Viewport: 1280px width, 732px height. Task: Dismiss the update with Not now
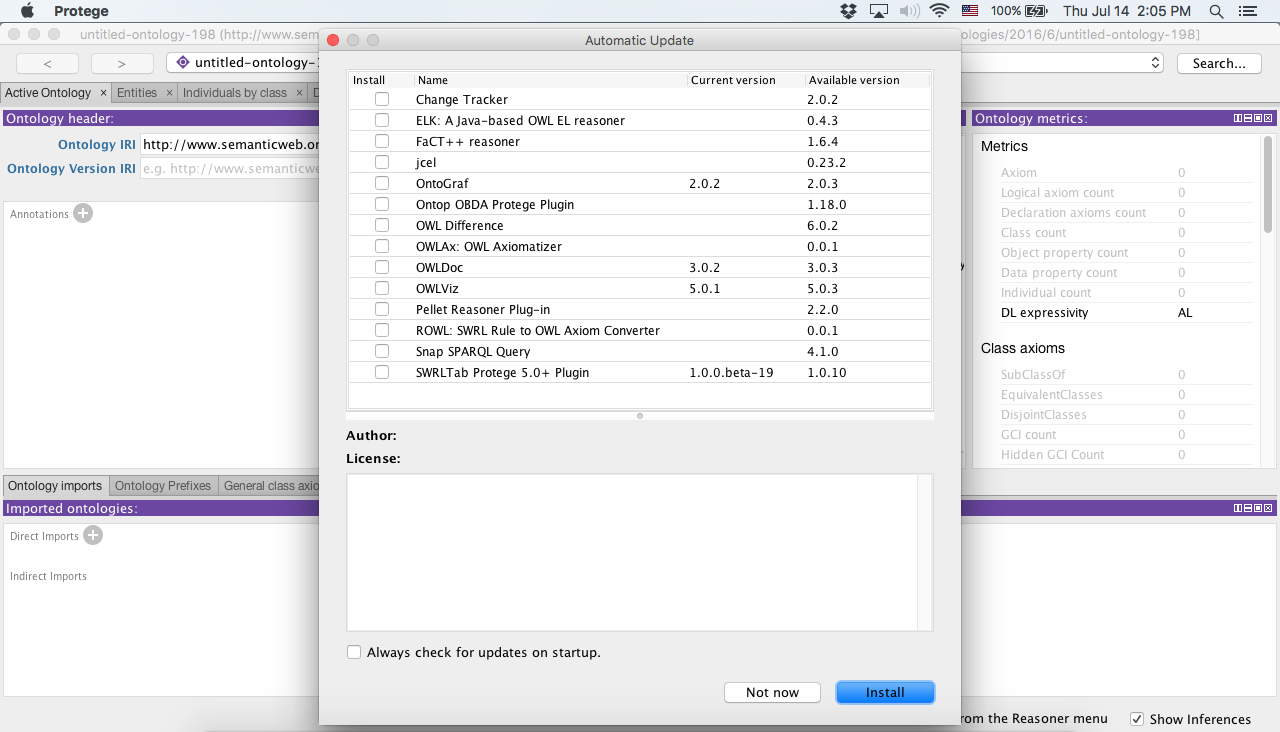click(x=772, y=692)
